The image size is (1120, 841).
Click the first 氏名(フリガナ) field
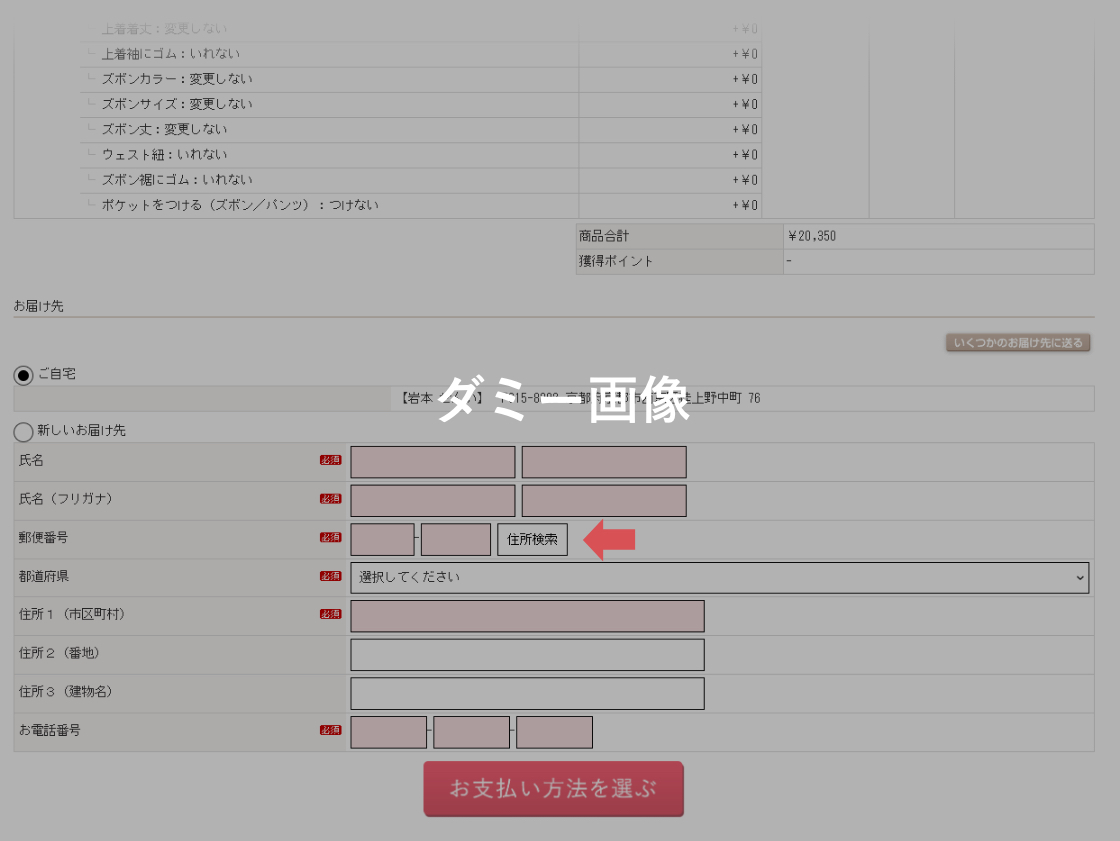point(433,501)
